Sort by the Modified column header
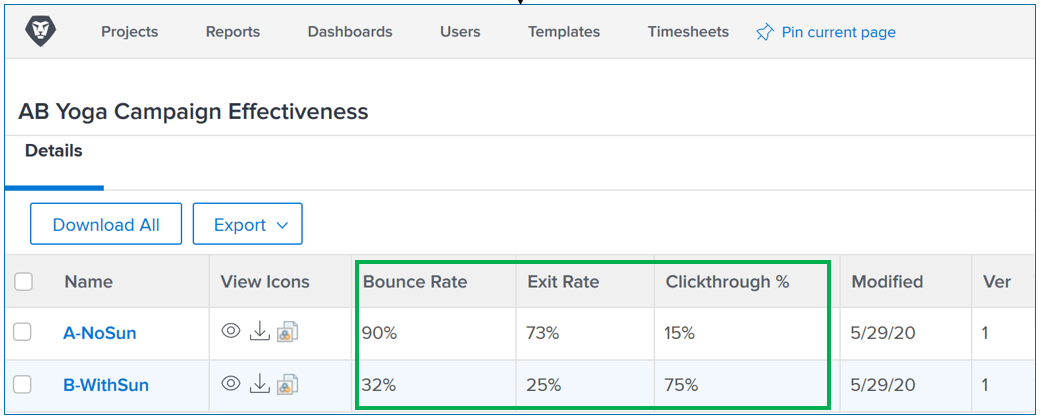The height and width of the screenshot is (420, 1042). [x=887, y=282]
